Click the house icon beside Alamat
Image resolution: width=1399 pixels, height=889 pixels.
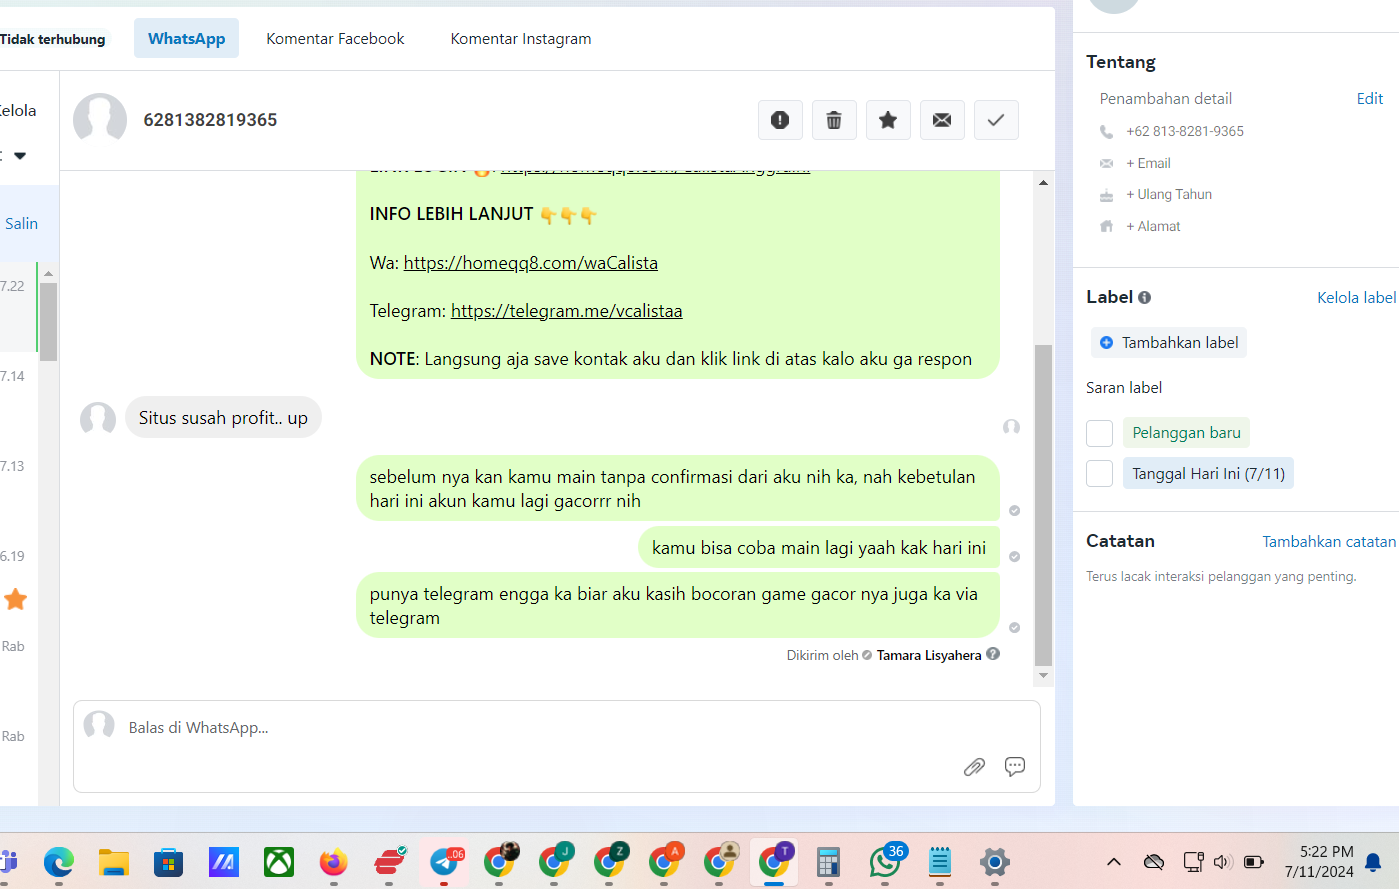click(x=1106, y=227)
